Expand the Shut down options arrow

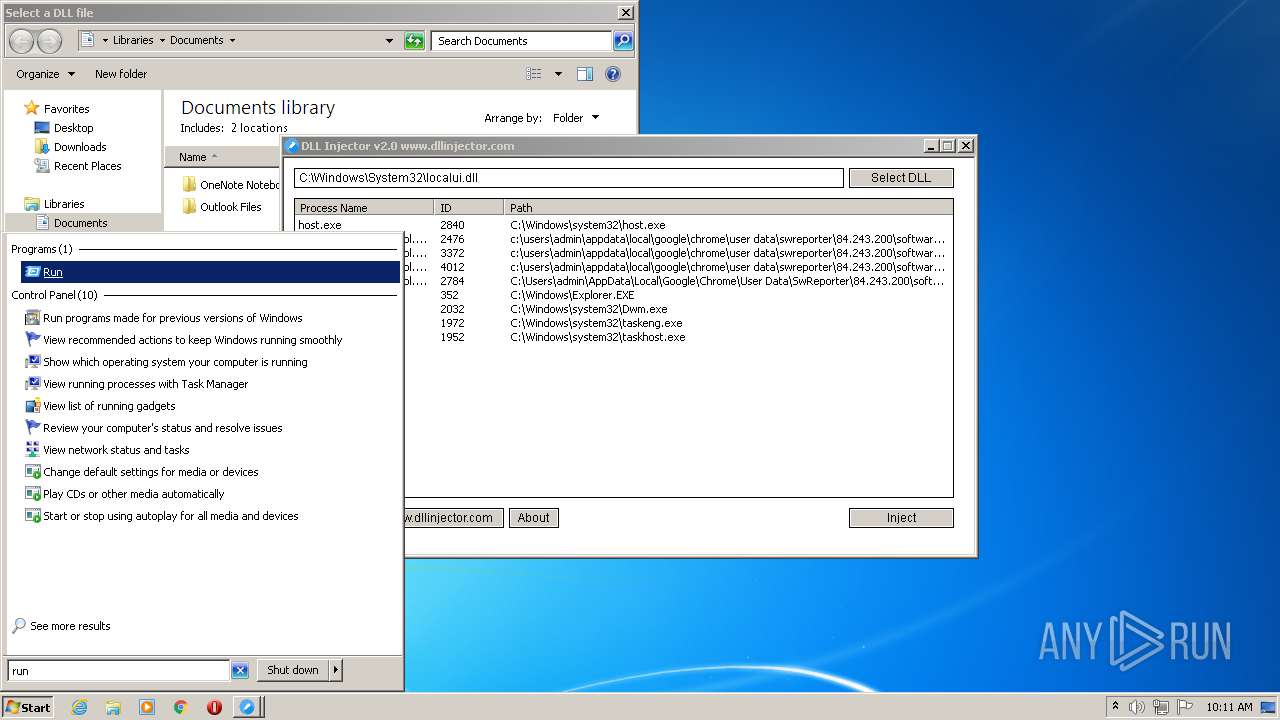tap(336, 670)
